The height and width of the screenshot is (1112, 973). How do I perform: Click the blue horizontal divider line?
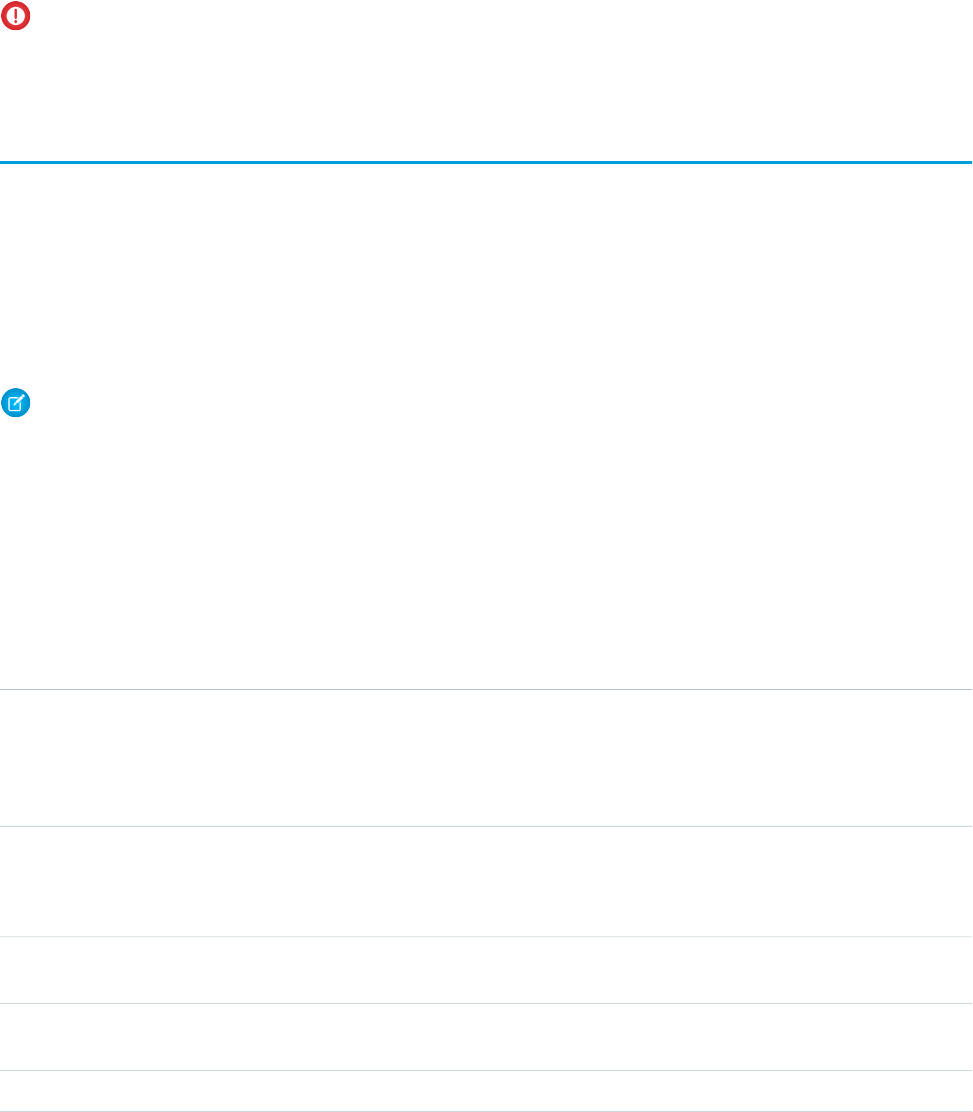[x=486, y=162]
